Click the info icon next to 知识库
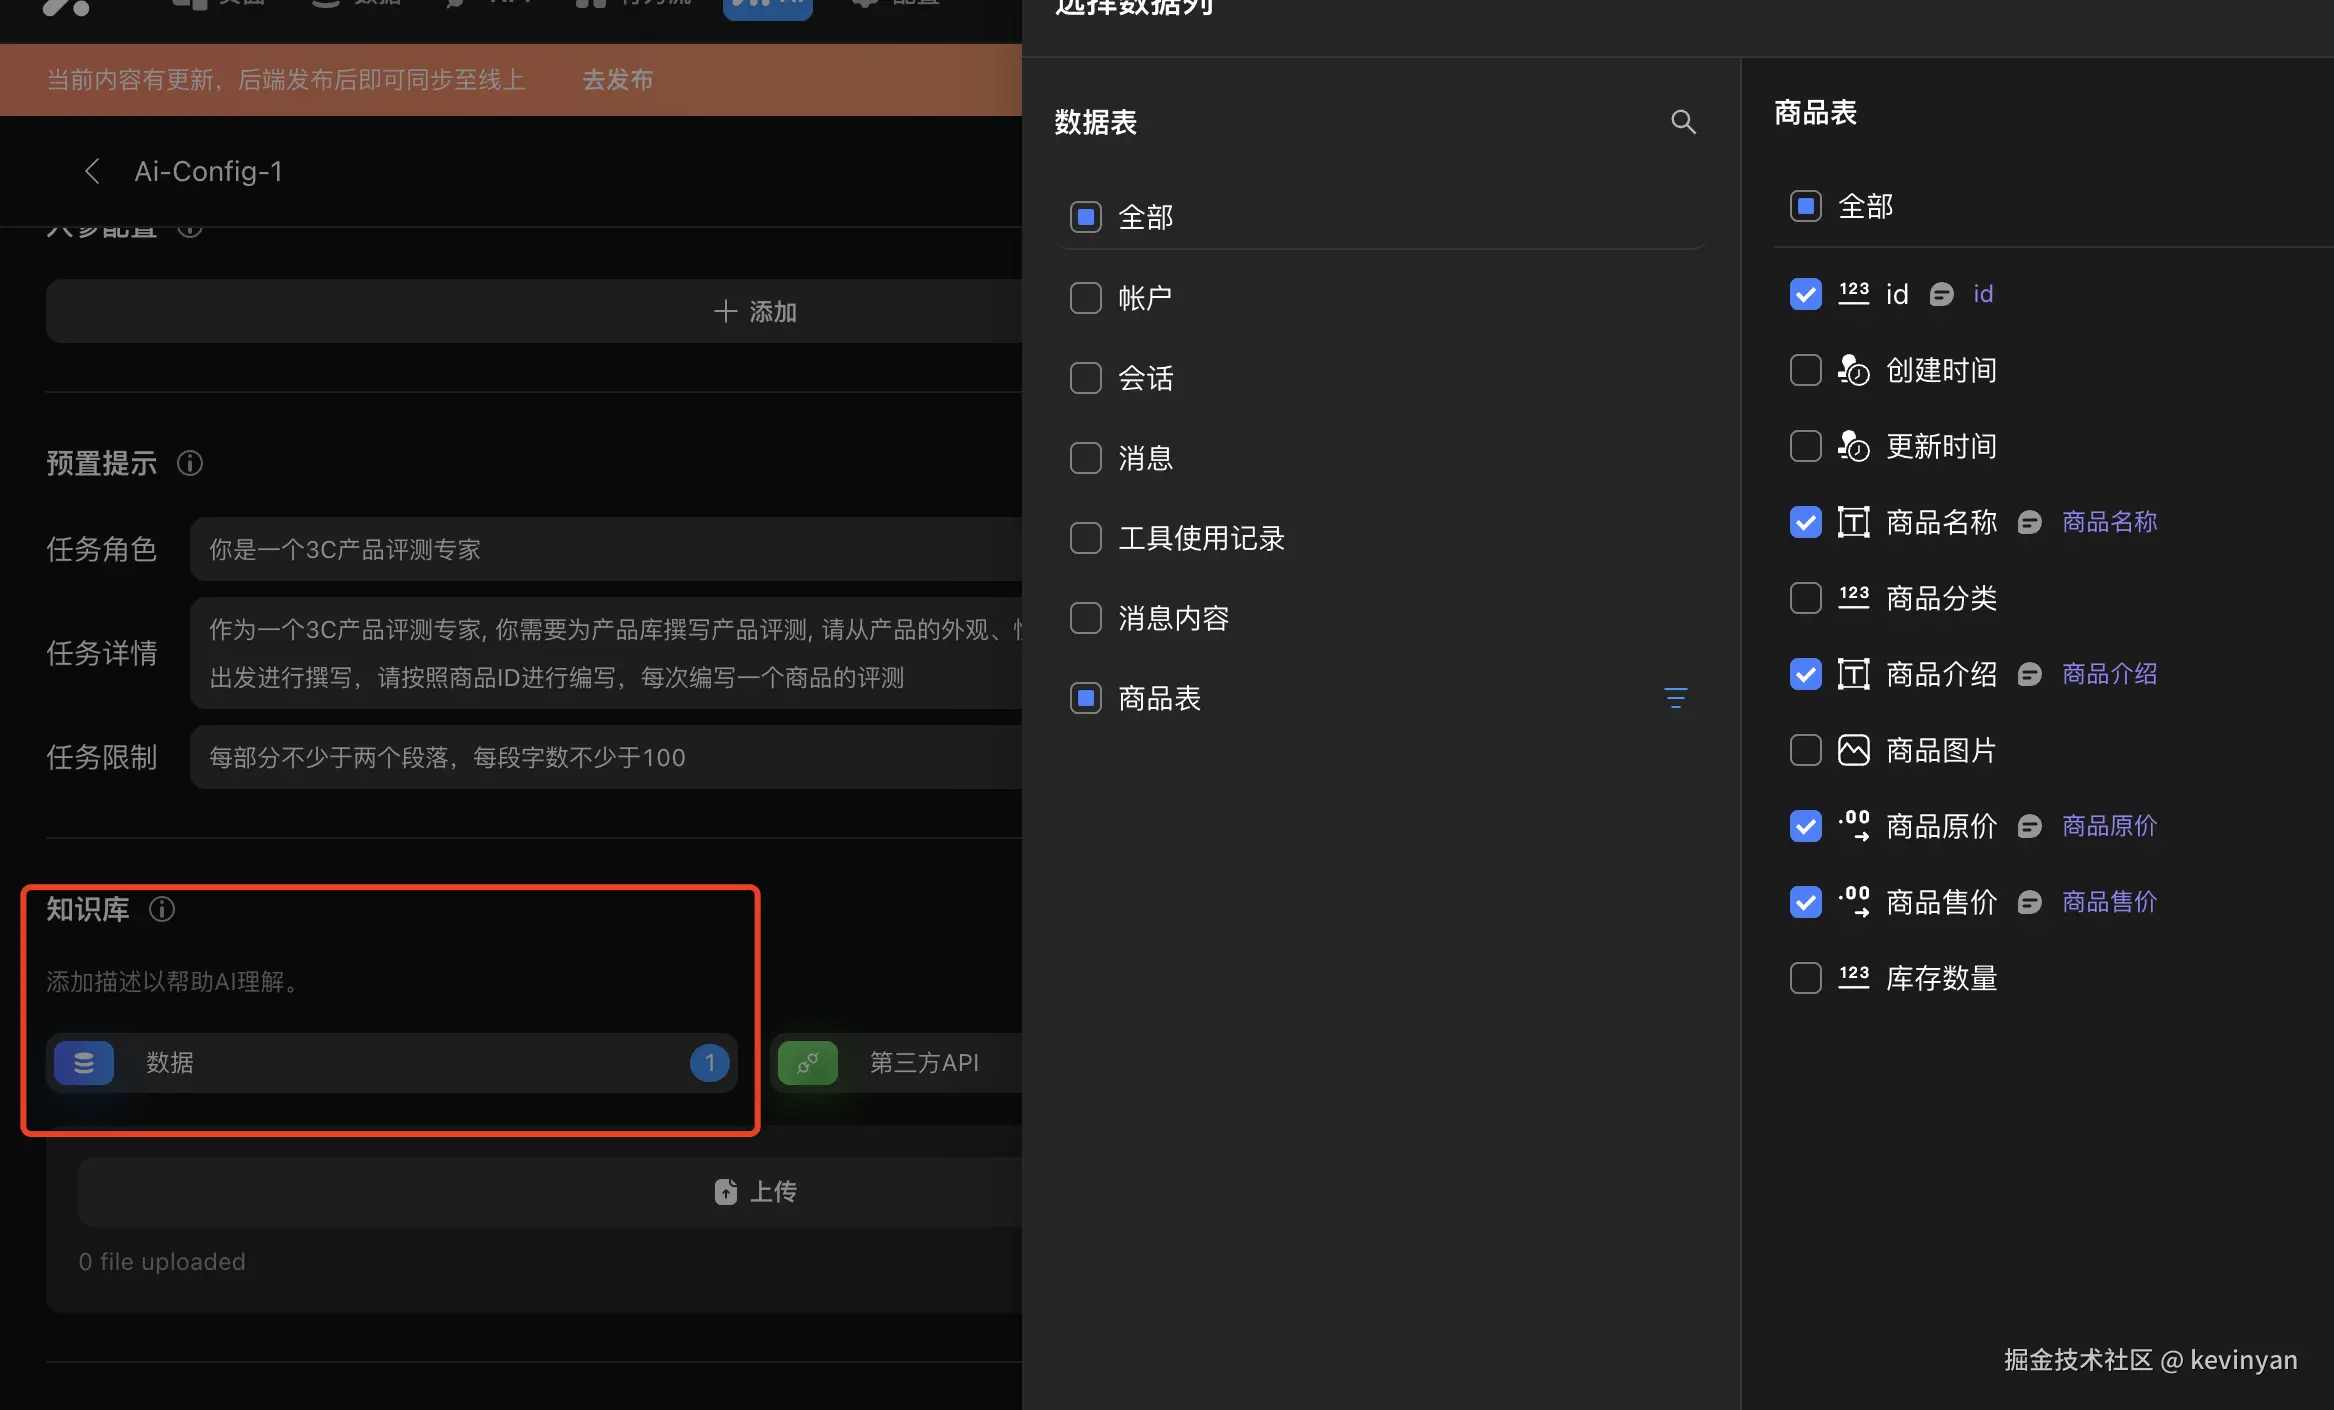This screenshot has height=1410, width=2334. click(162, 909)
